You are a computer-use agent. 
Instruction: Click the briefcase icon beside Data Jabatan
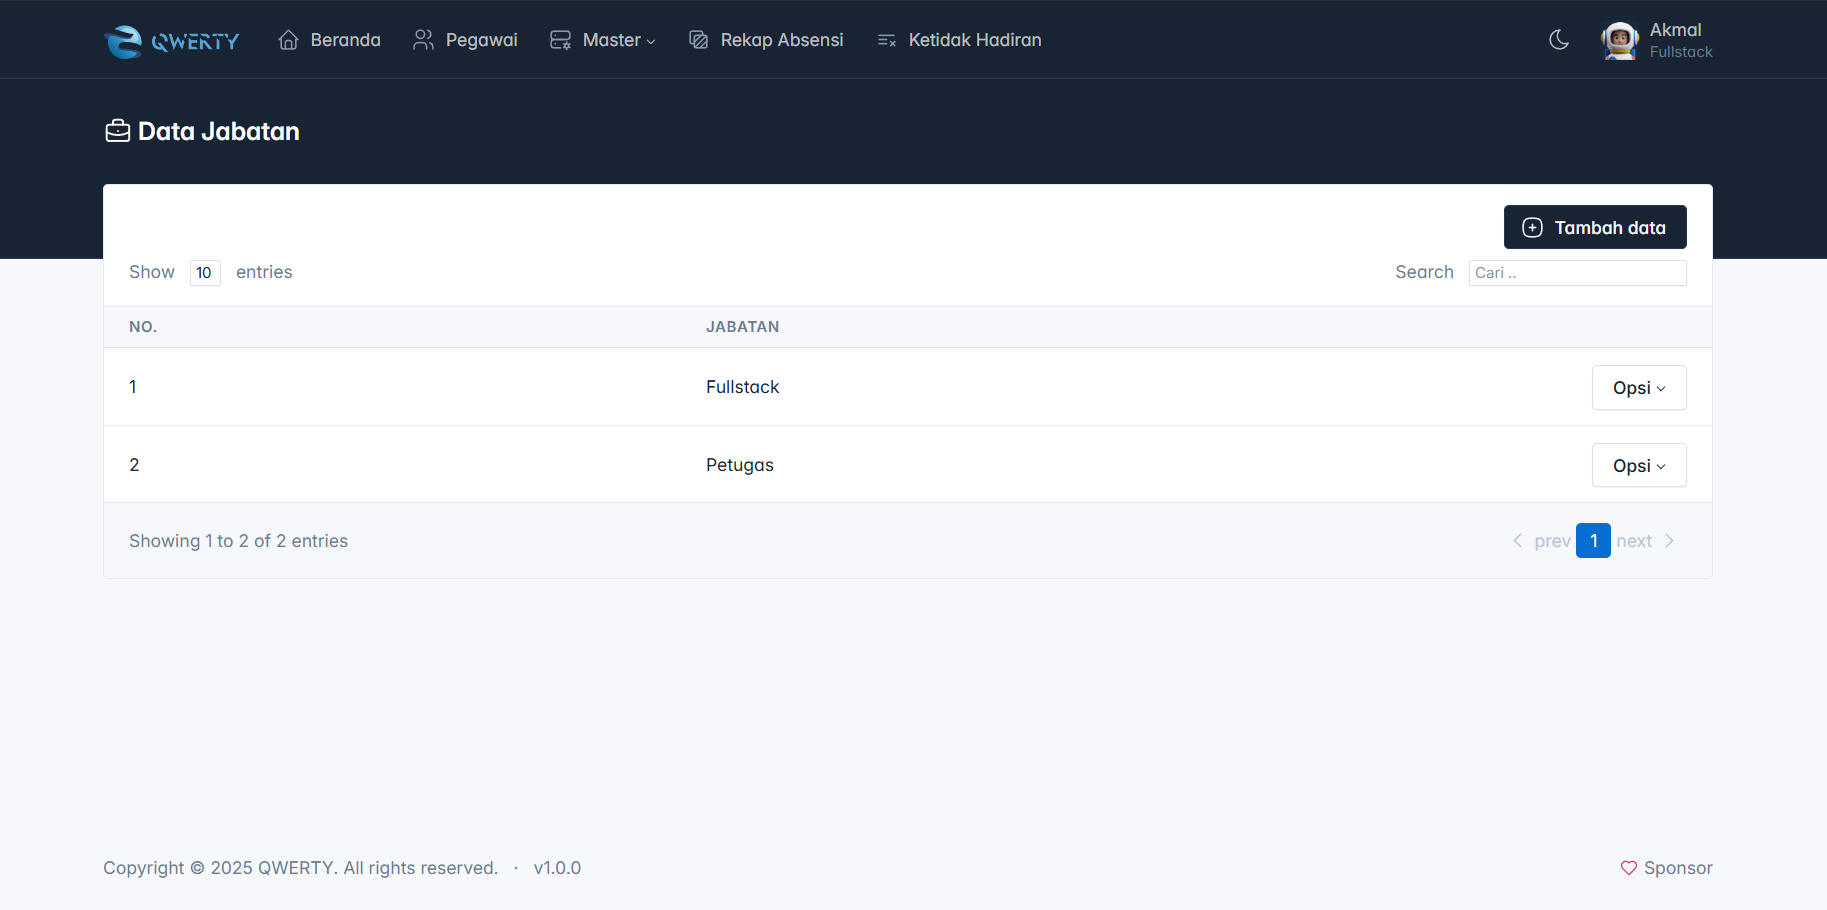pyautogui.click(x=118, y=131)
